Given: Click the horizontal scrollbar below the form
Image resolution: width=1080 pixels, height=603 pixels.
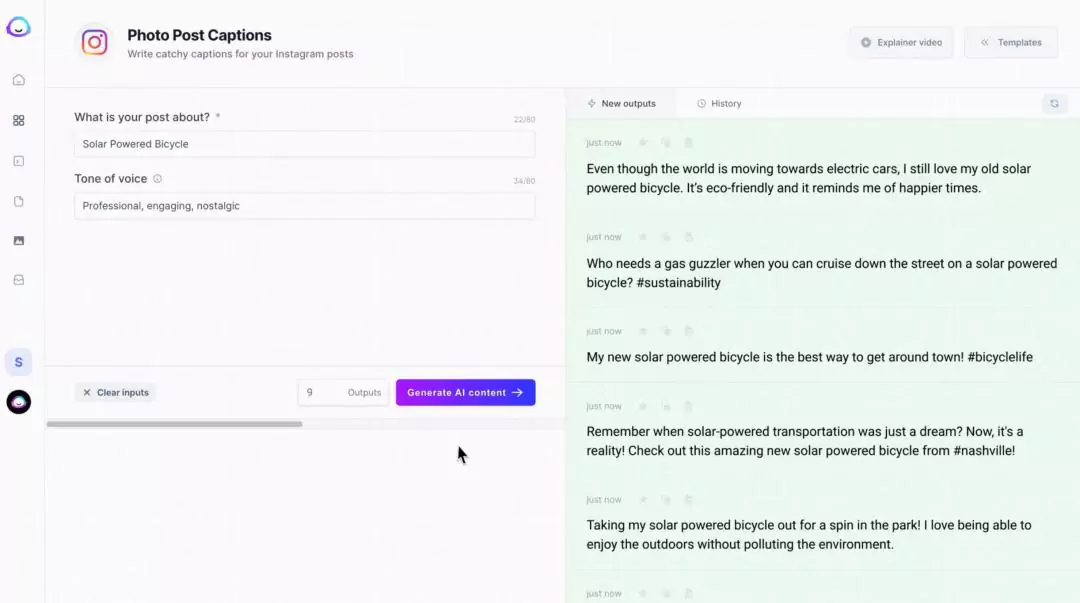Looking at the screenshot, I should (x=174, y=424).
